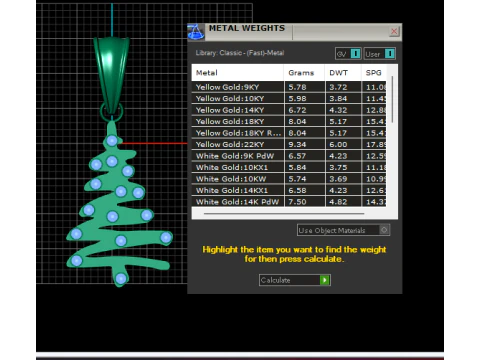Click the 7.50 grams value
This screenshot has width=480, height=360.
tap(297, 202)
